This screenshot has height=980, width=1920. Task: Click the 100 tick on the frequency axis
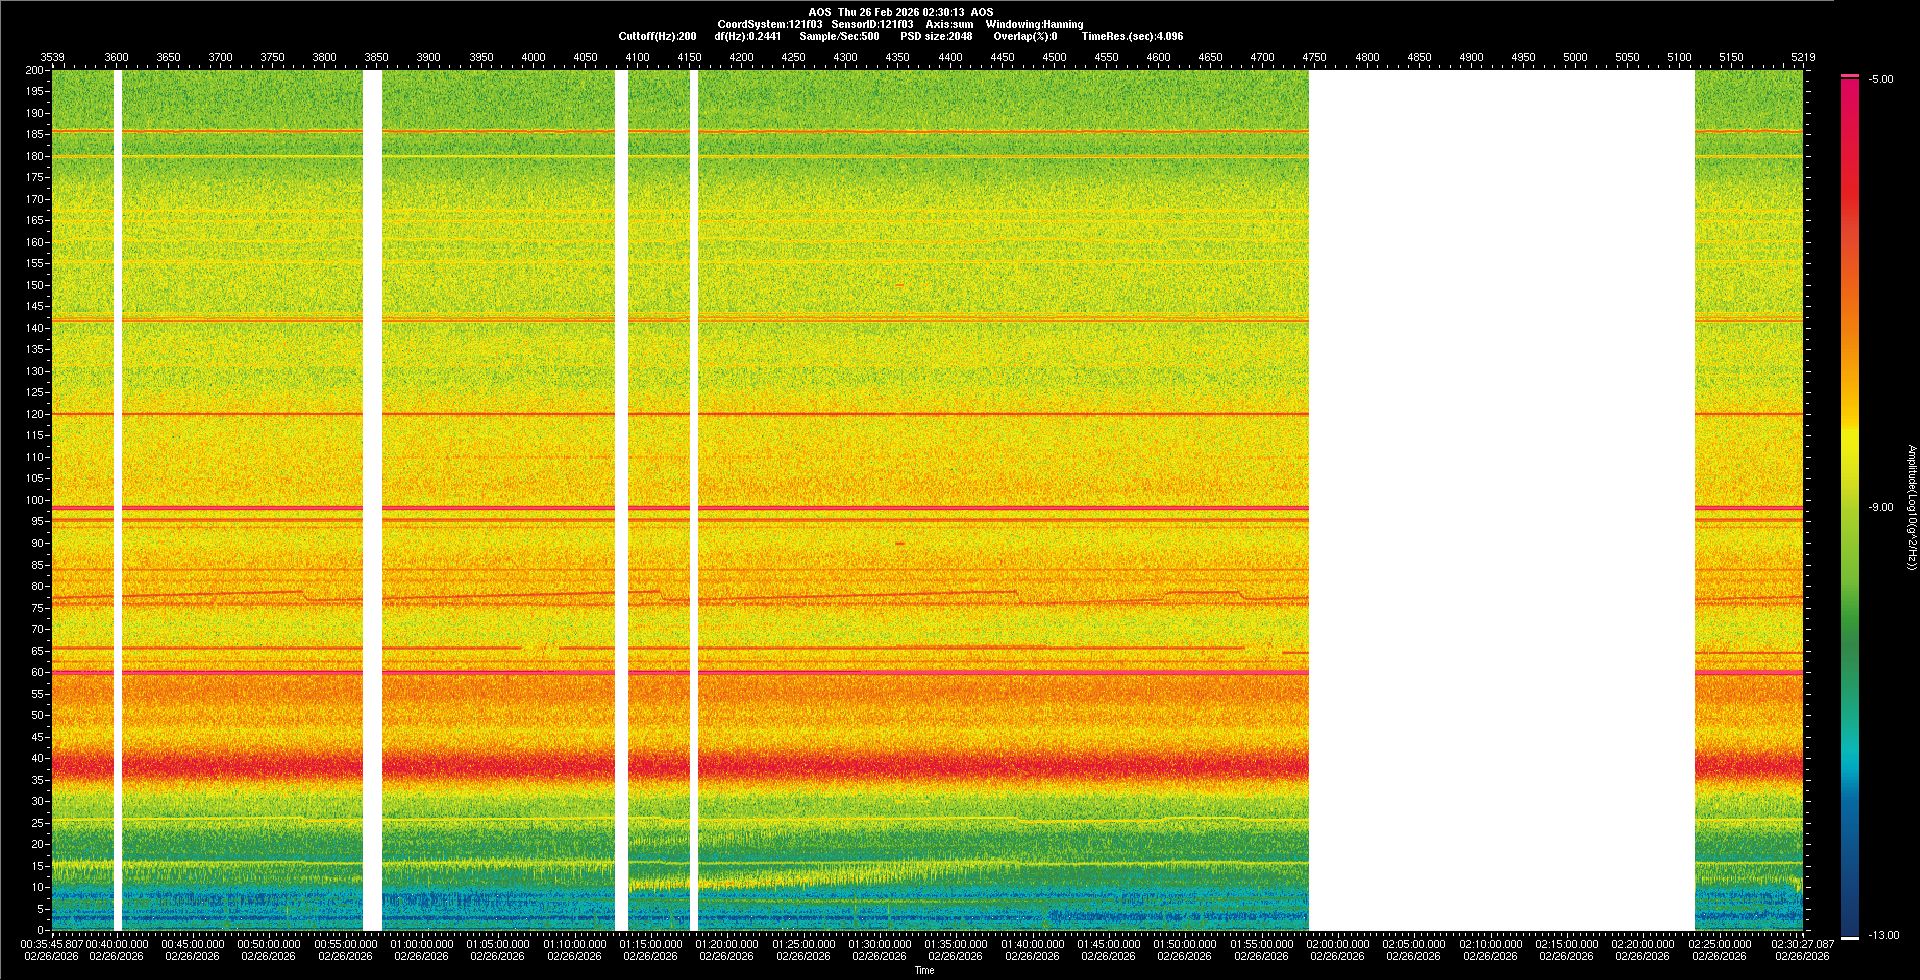pyautogui.click(x=35, y=500)
